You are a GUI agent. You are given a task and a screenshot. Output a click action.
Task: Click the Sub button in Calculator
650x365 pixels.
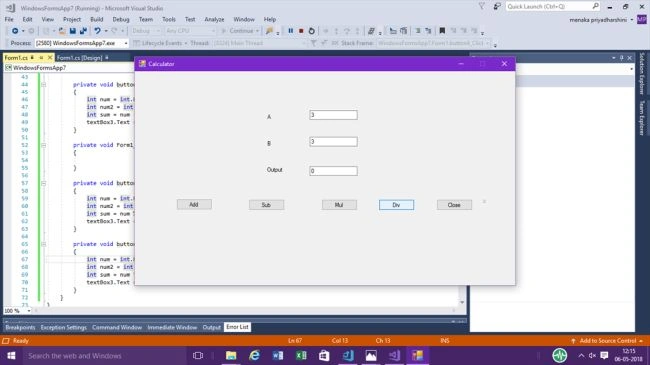[267, 205]
